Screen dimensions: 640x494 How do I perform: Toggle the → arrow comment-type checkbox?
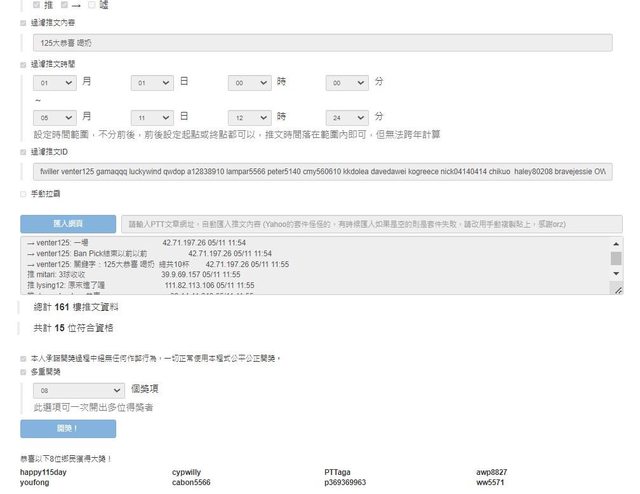(65, 5)
